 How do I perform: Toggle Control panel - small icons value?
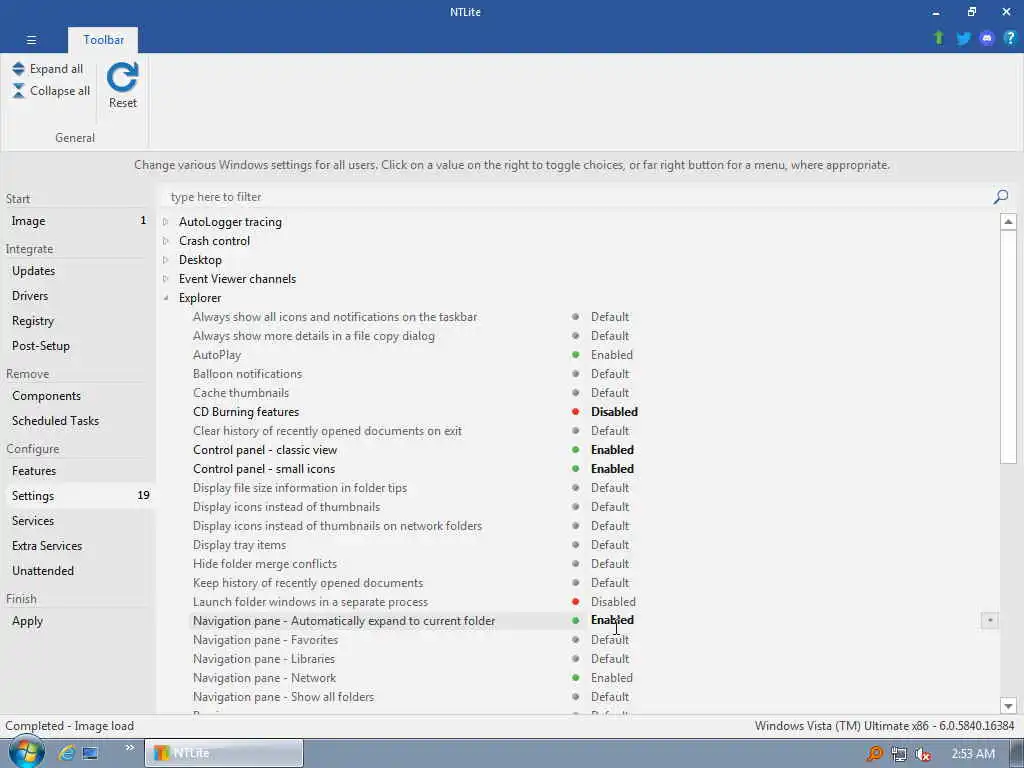(x=612, y=468)
